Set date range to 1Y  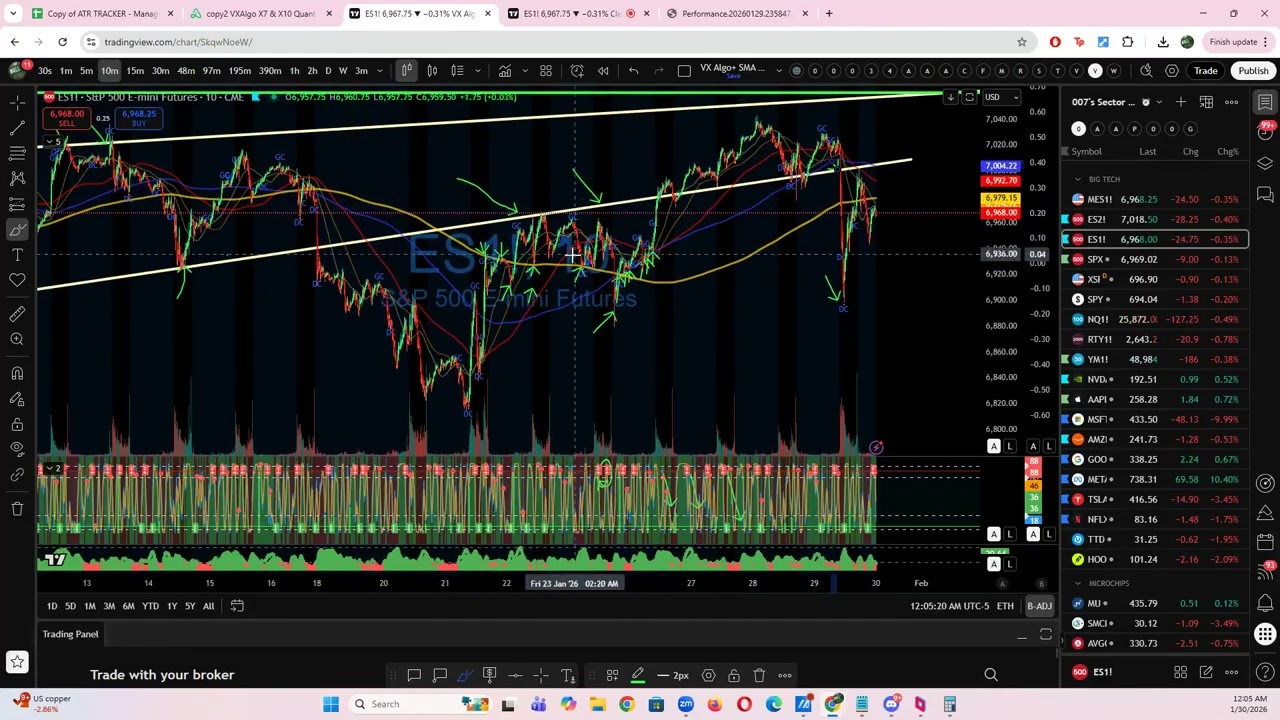[172, 606]
